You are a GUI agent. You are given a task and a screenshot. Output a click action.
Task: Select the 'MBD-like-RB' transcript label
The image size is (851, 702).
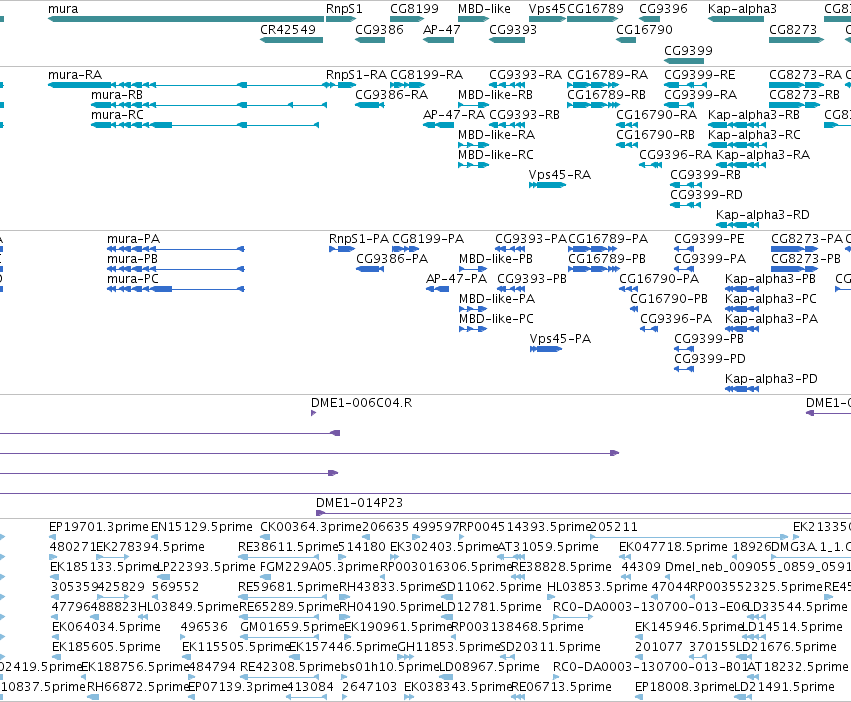tap(496, 95)
